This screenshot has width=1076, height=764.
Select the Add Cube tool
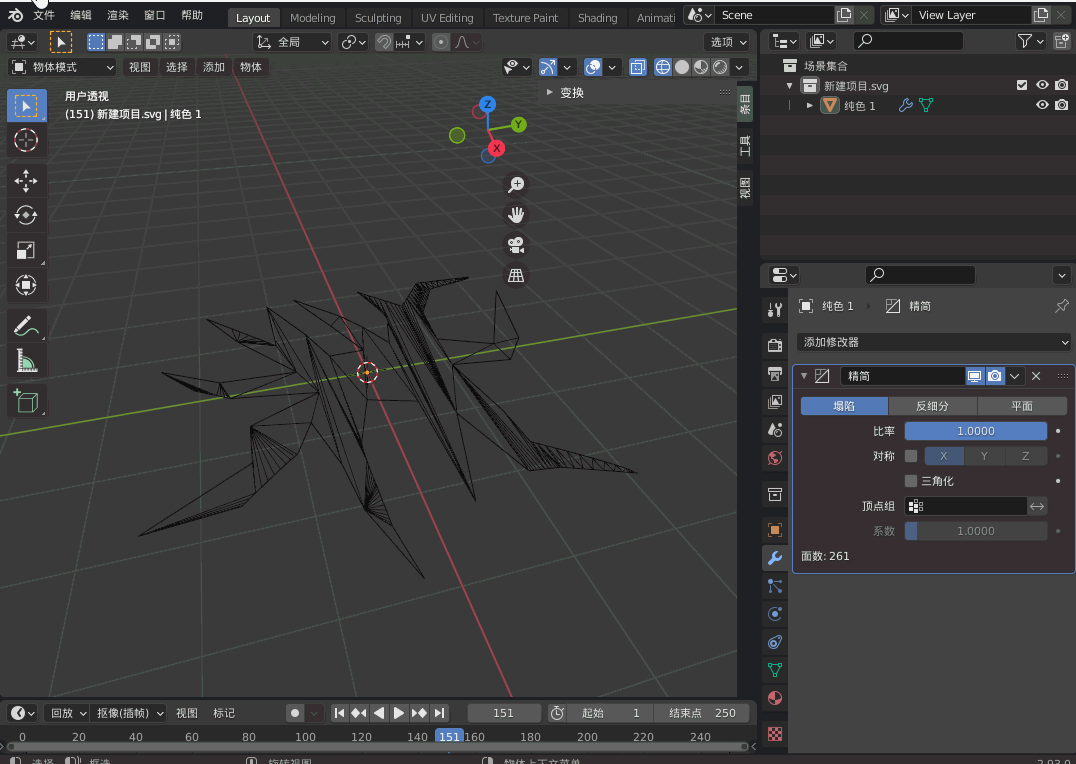pos(26,401)
